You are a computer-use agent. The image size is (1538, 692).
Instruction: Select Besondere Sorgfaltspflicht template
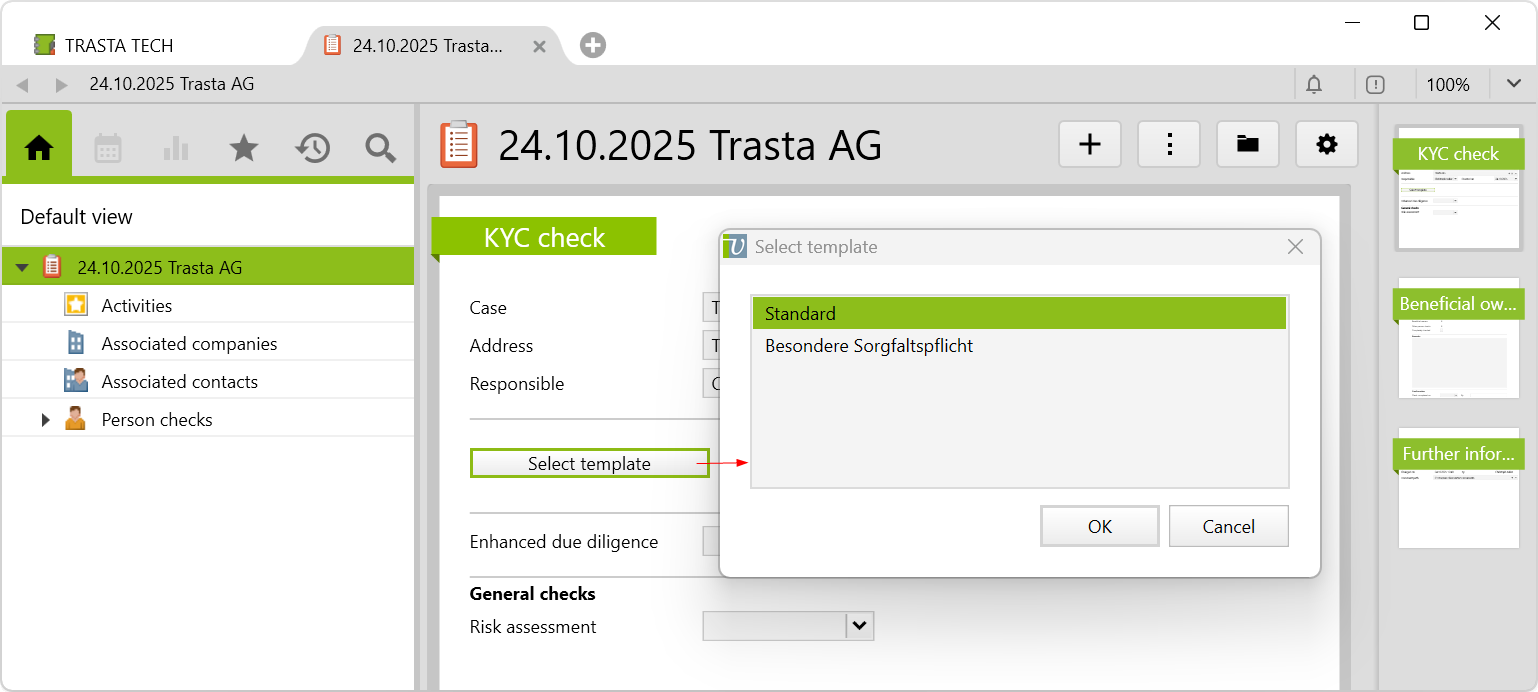pos(868,346)
